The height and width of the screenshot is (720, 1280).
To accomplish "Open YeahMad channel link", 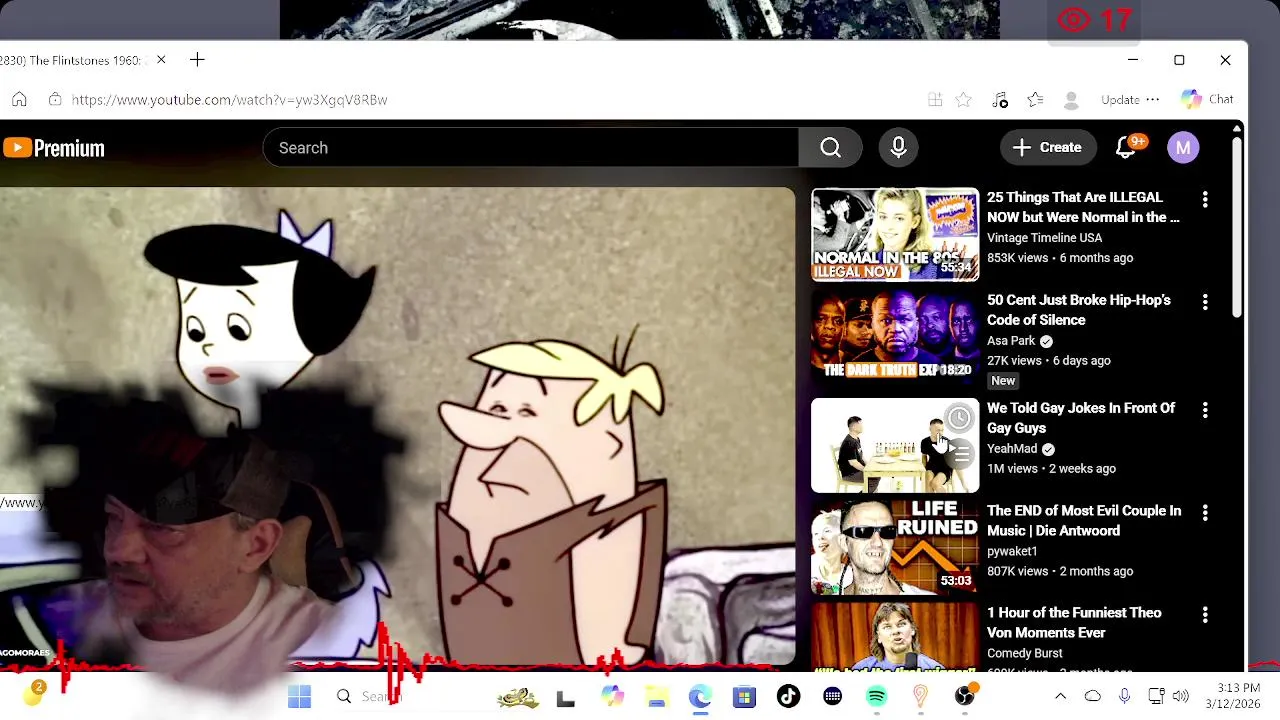I will coord(1012,449).
